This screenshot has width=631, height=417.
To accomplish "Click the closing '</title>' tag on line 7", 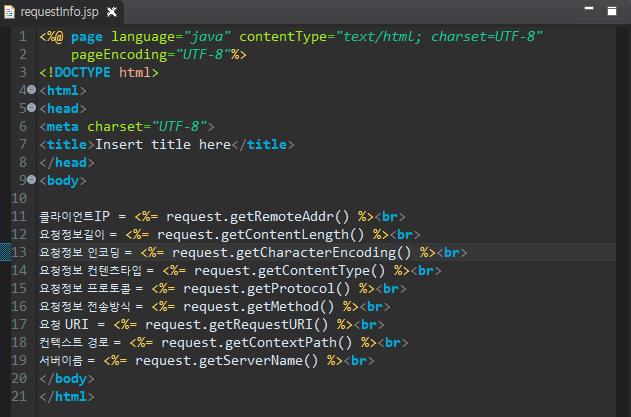I will click(263, 145).
